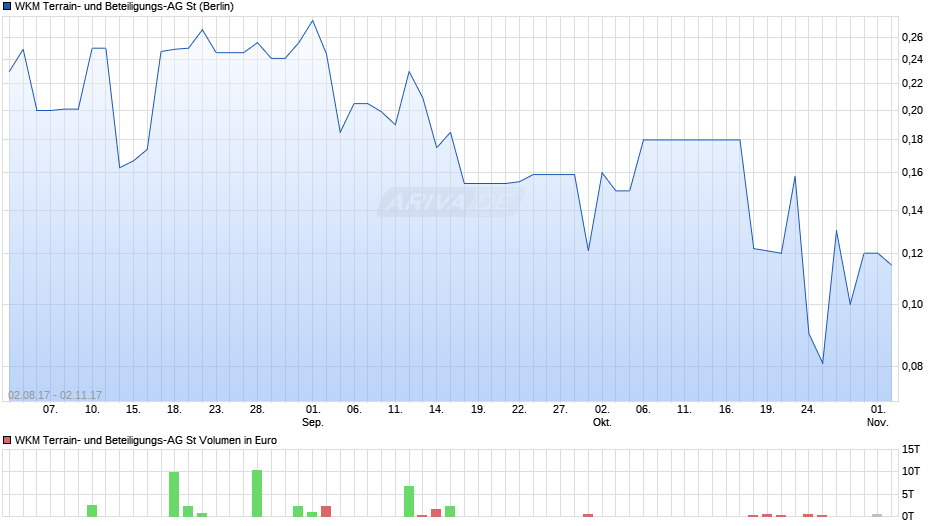The height and width of the screenshot is (526, 940).
Task: Click the red legend square for Volumen in Euro
Action: point(7,440)
